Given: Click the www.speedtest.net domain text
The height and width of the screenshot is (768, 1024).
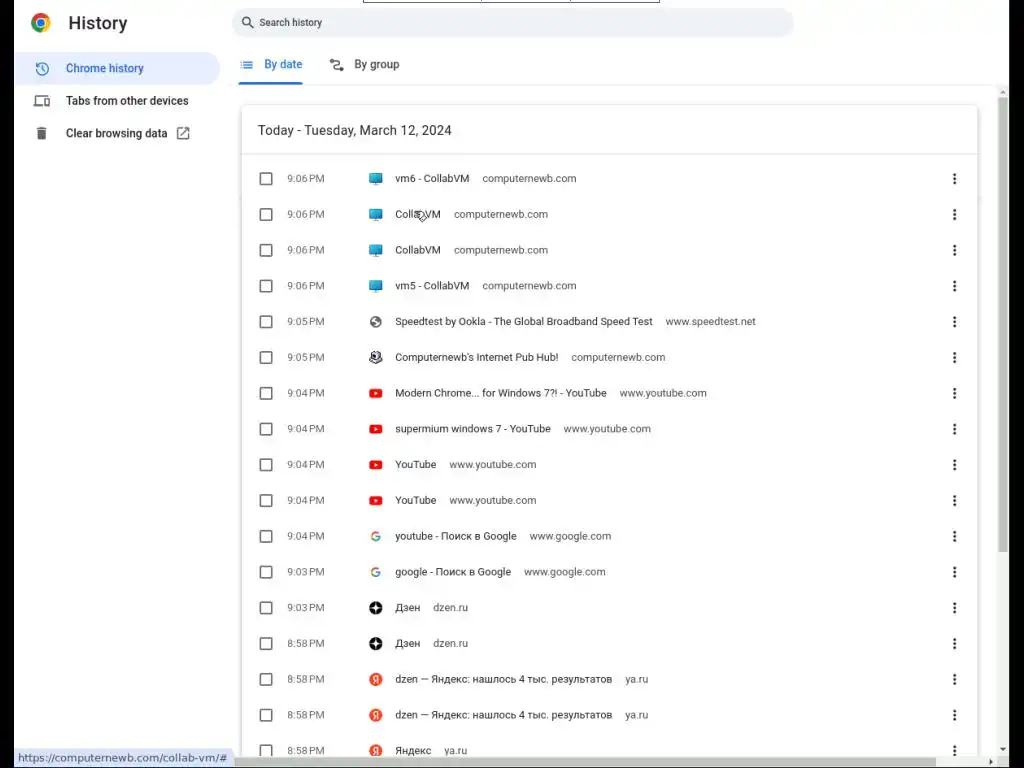Looking at the screenshot, I should (711, 322).
